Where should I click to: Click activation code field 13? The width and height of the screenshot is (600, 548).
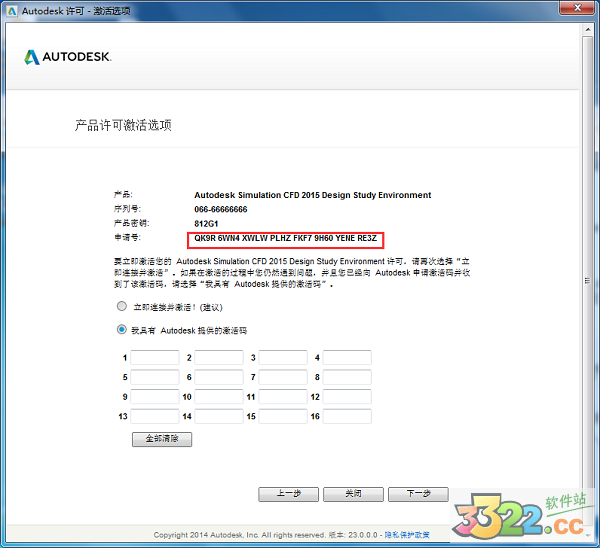coord(155,416)
